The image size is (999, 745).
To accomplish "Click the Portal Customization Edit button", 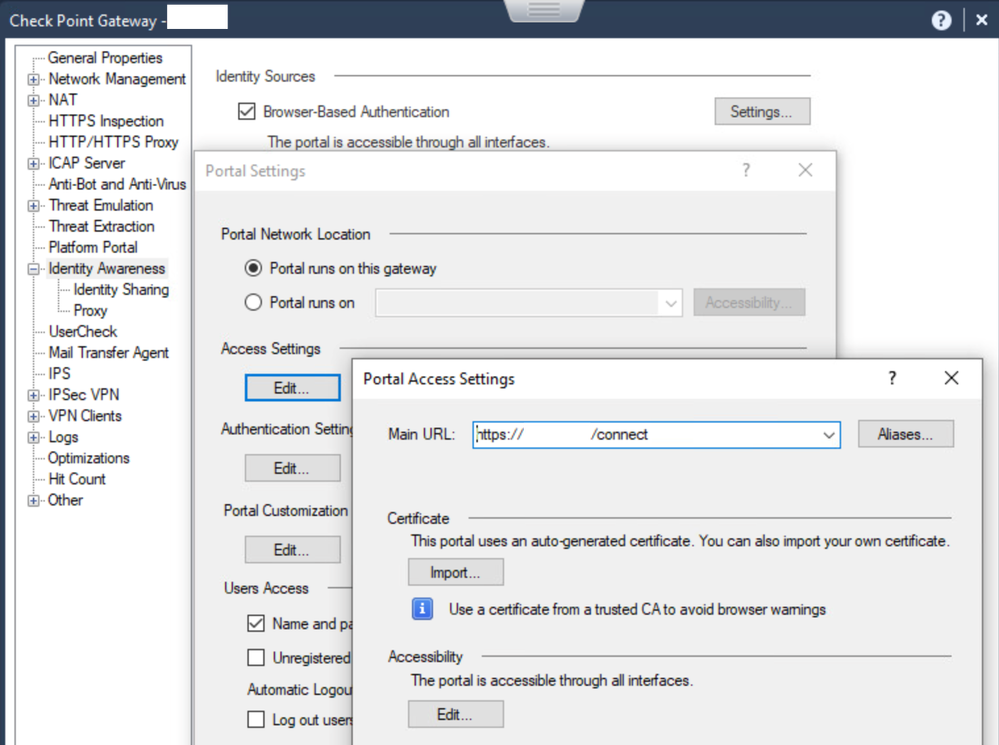I will 292,549.
